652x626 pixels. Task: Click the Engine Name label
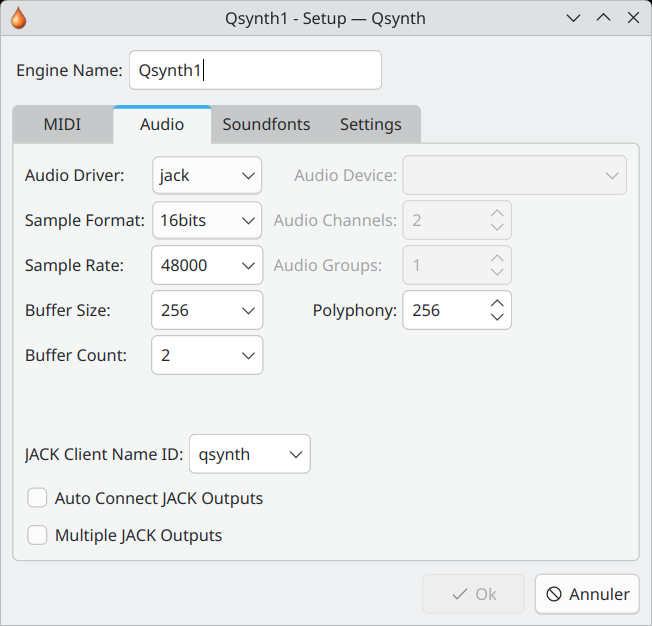click(x=69, y=70)
